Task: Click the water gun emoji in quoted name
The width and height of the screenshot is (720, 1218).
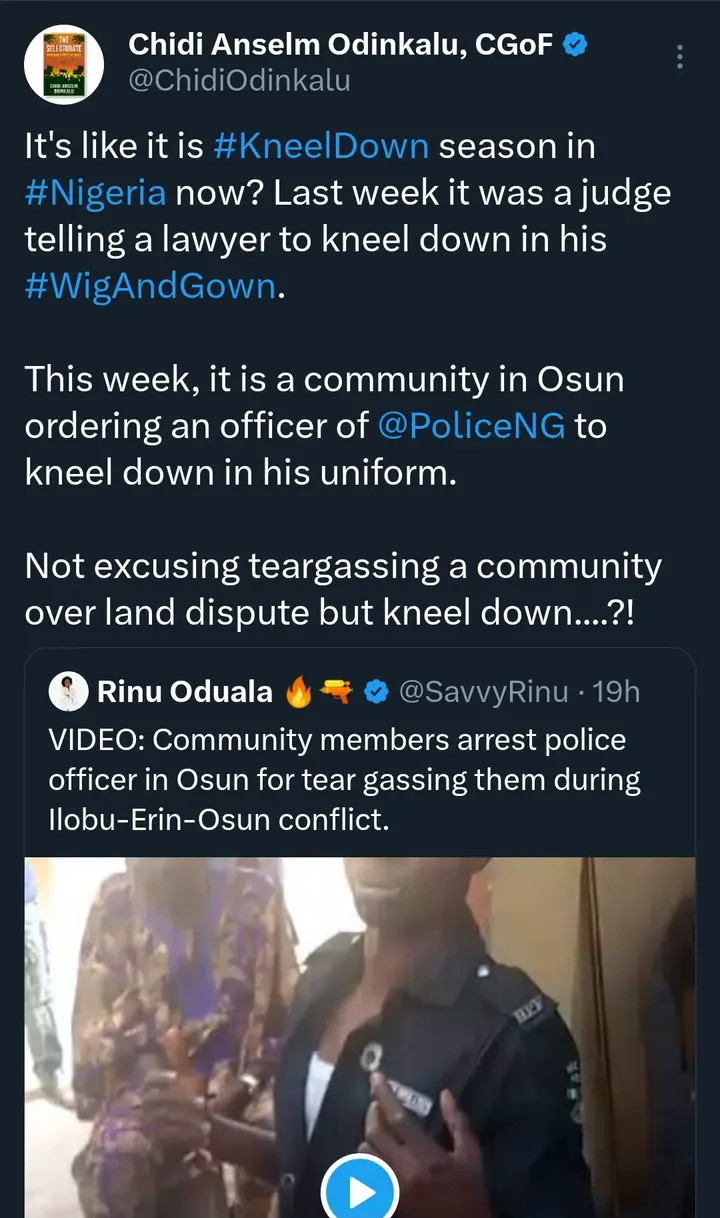Action: (x=335, y=691)
